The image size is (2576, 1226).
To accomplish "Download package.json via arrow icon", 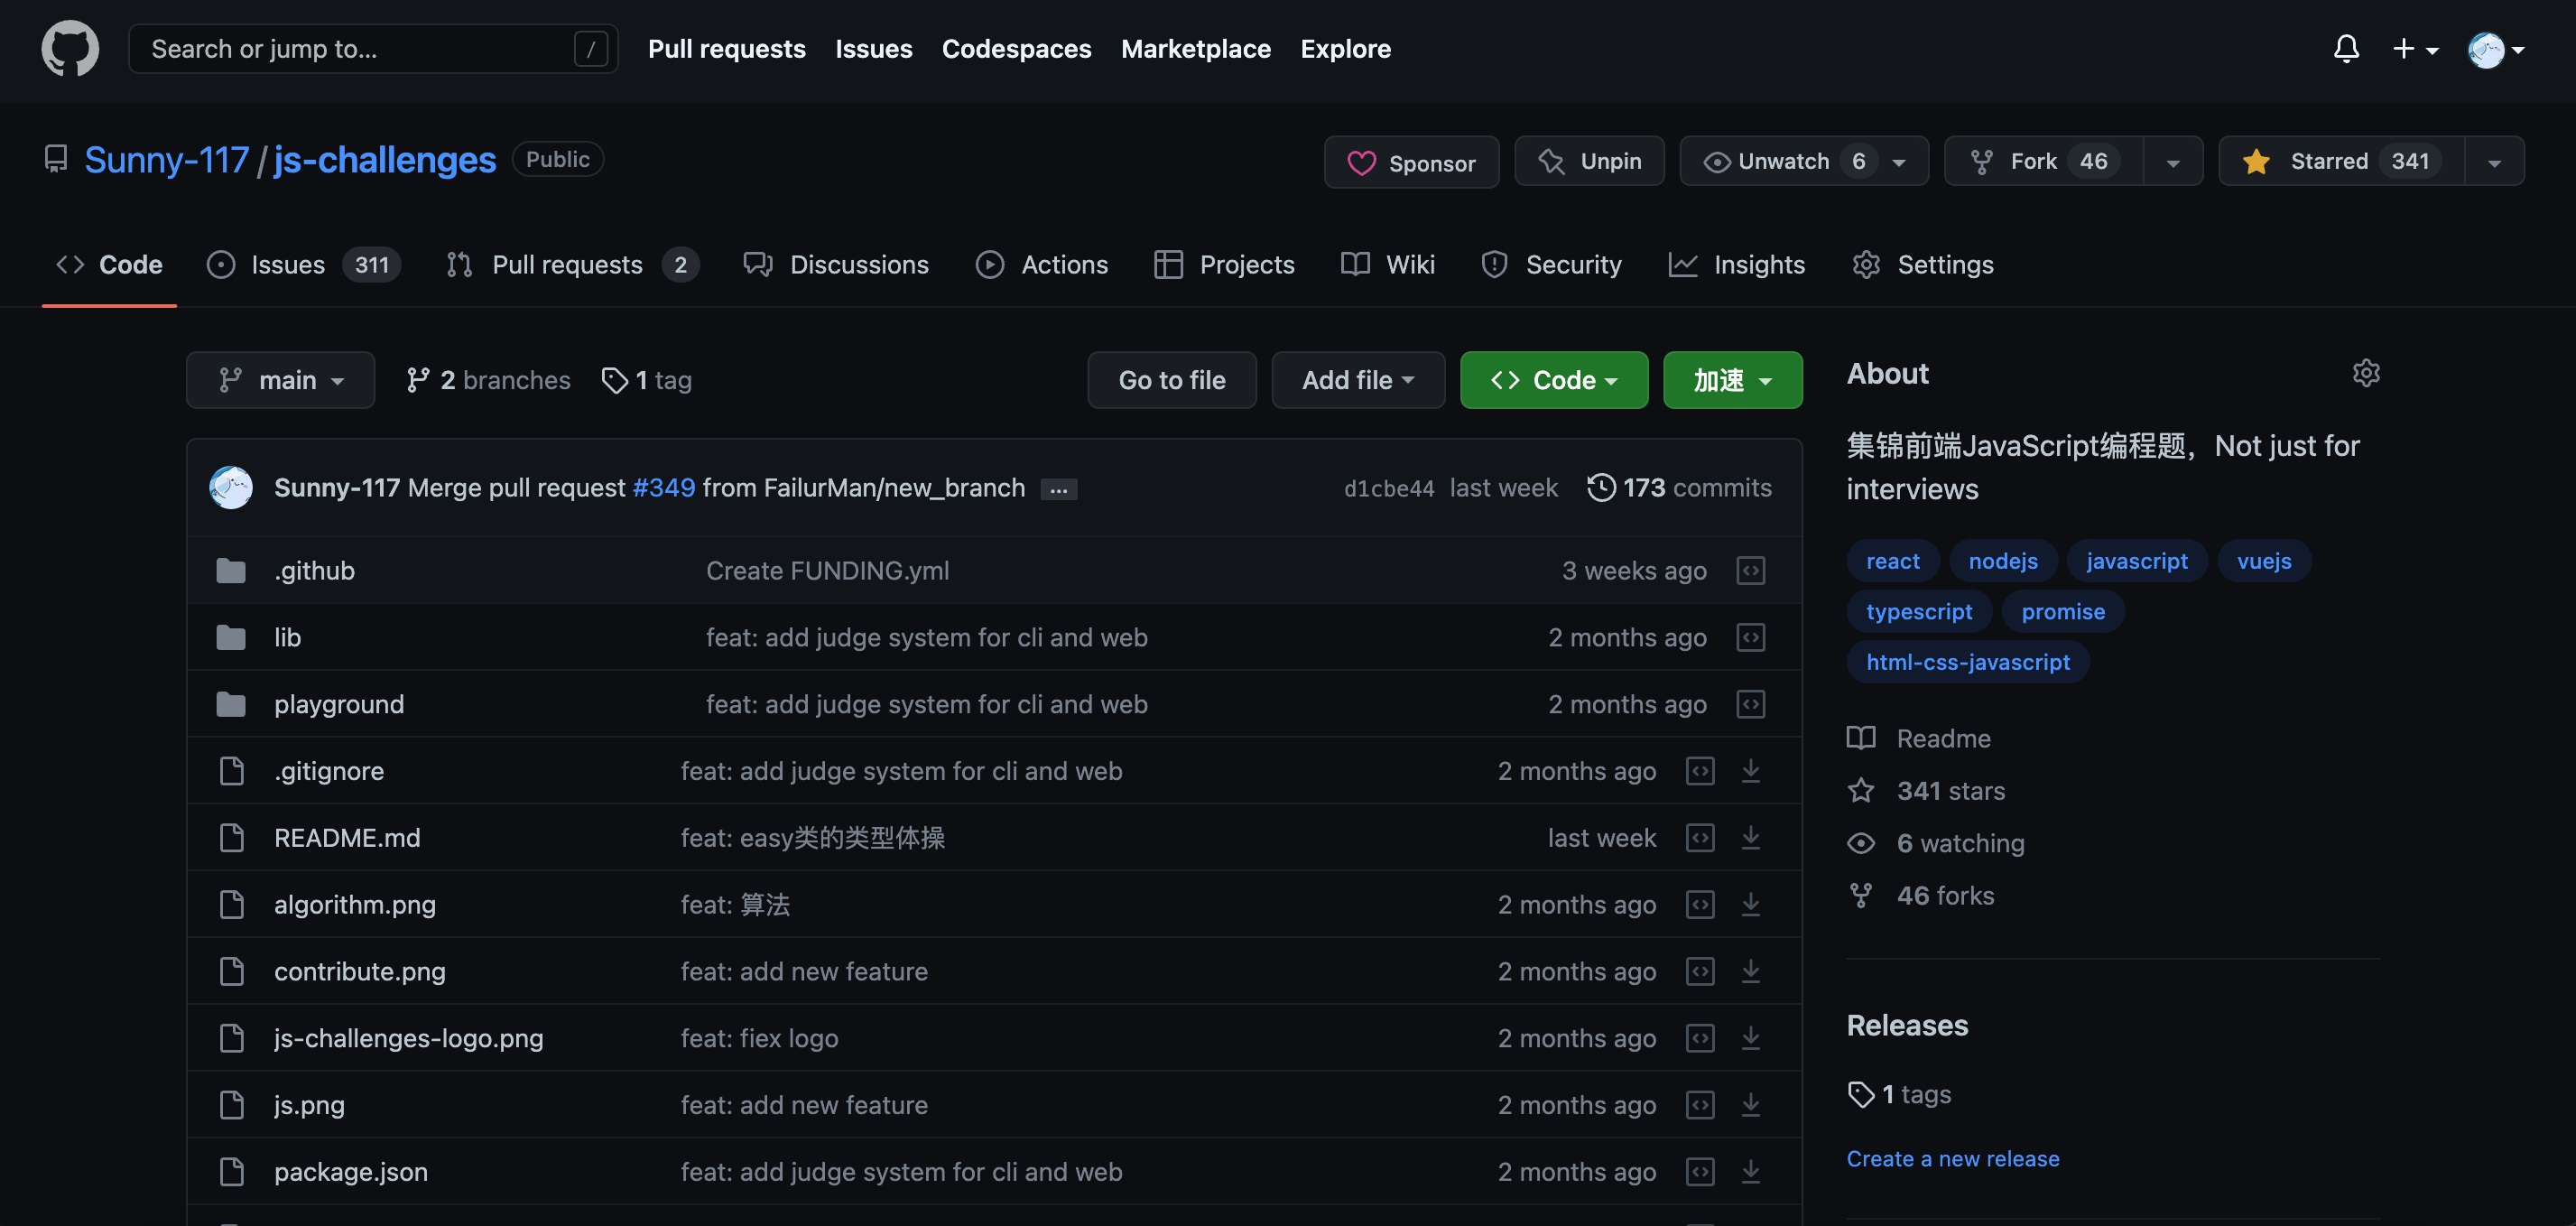I will pos(1750,1172).
